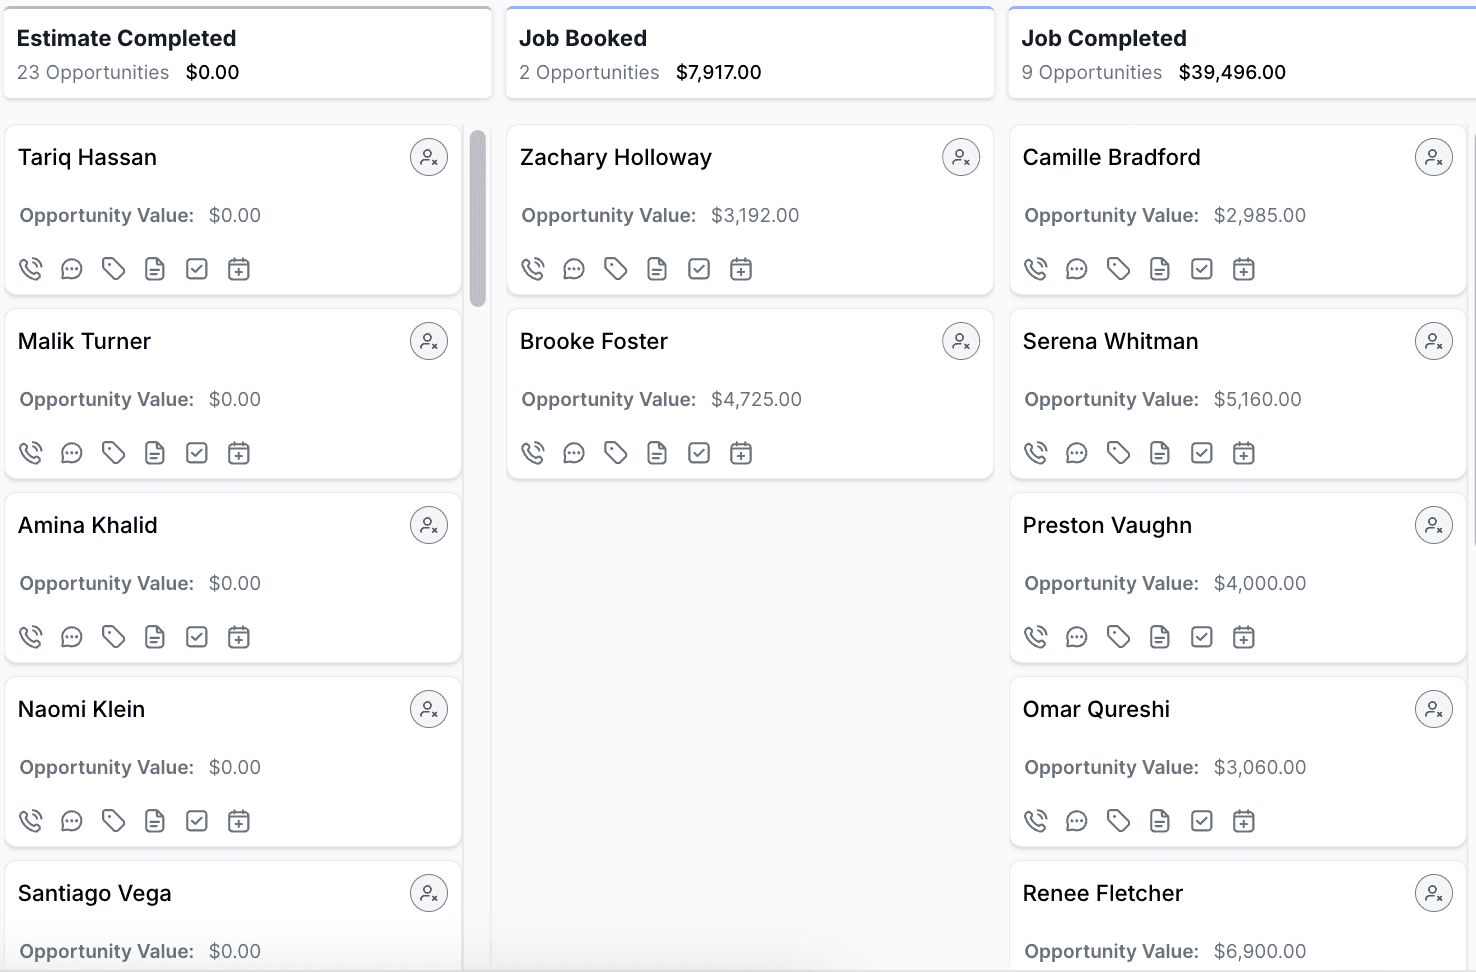Open the Omar Qureshi opportunity
This screenshot has width=1476, height=972.
(x=1096, y=709)
